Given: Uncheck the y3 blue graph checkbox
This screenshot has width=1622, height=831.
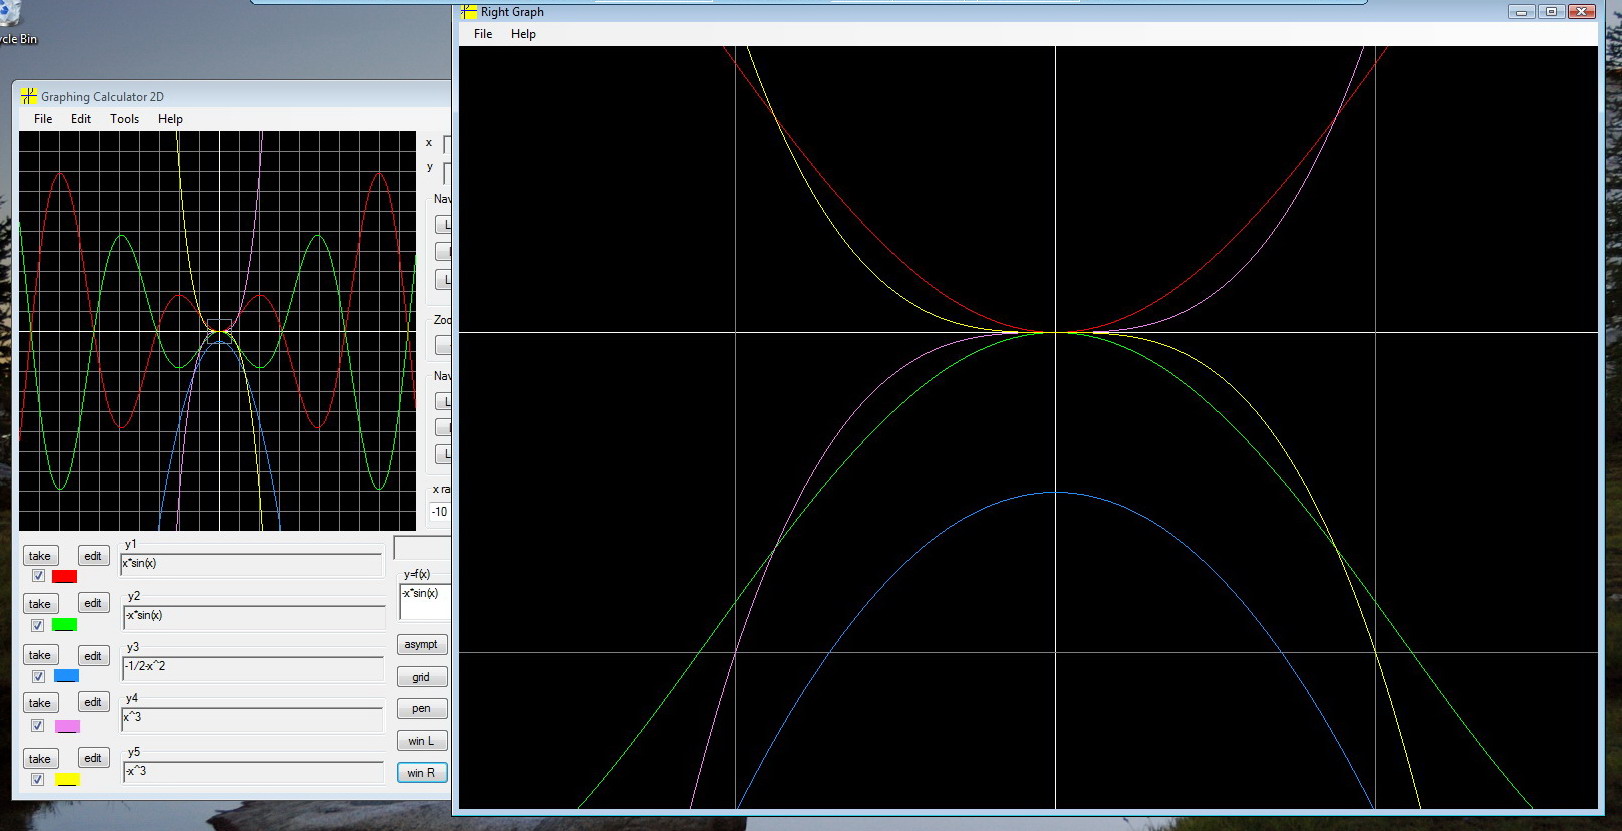Looking at the screenshot, I should point(38,676).
